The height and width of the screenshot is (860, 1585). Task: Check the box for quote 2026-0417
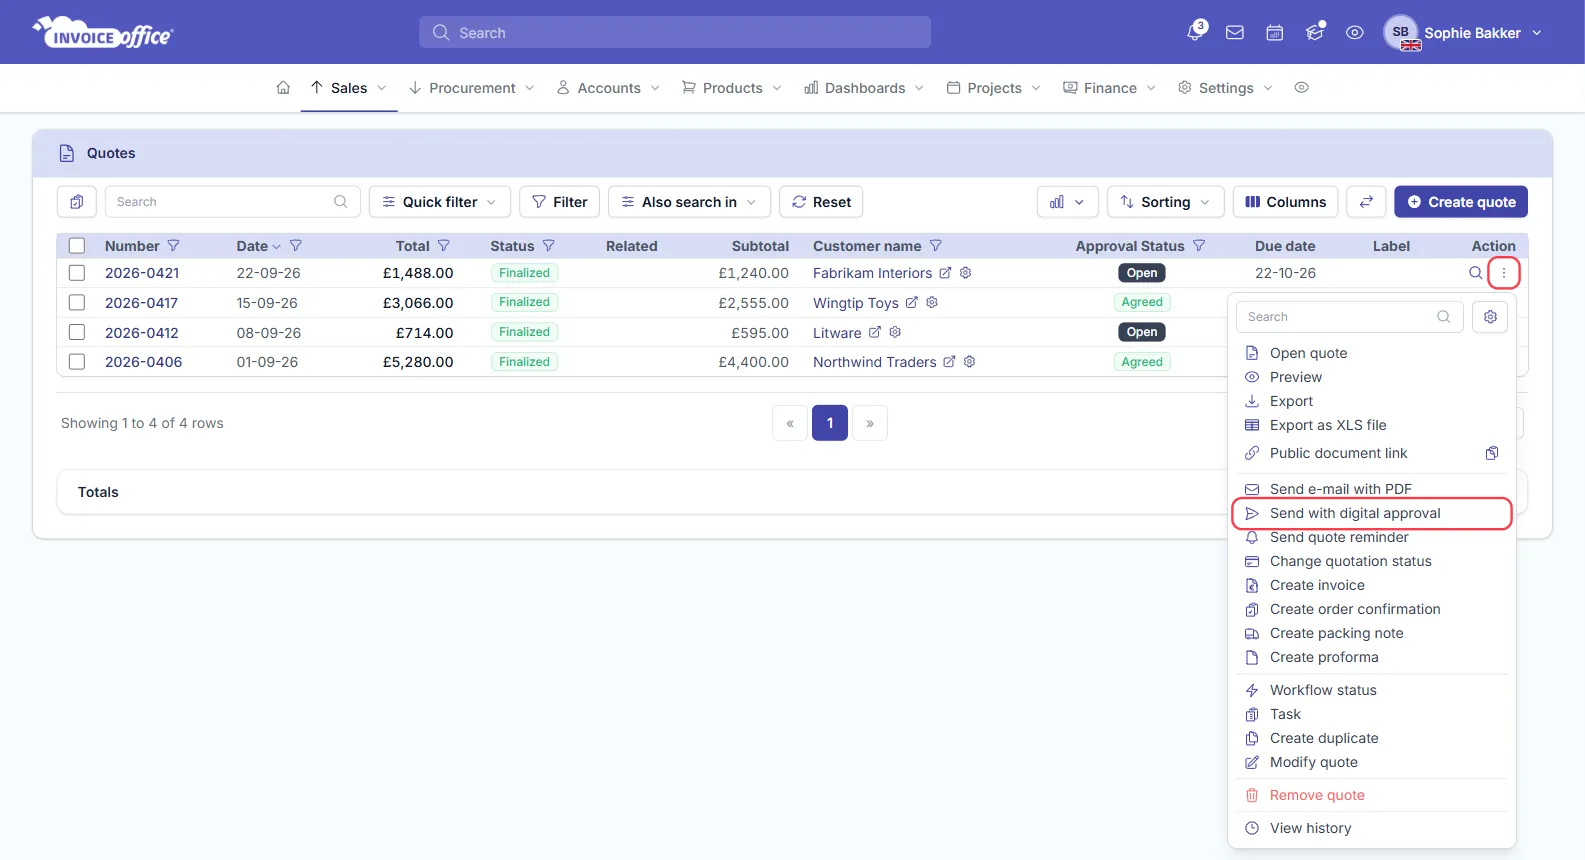point(77,303)
